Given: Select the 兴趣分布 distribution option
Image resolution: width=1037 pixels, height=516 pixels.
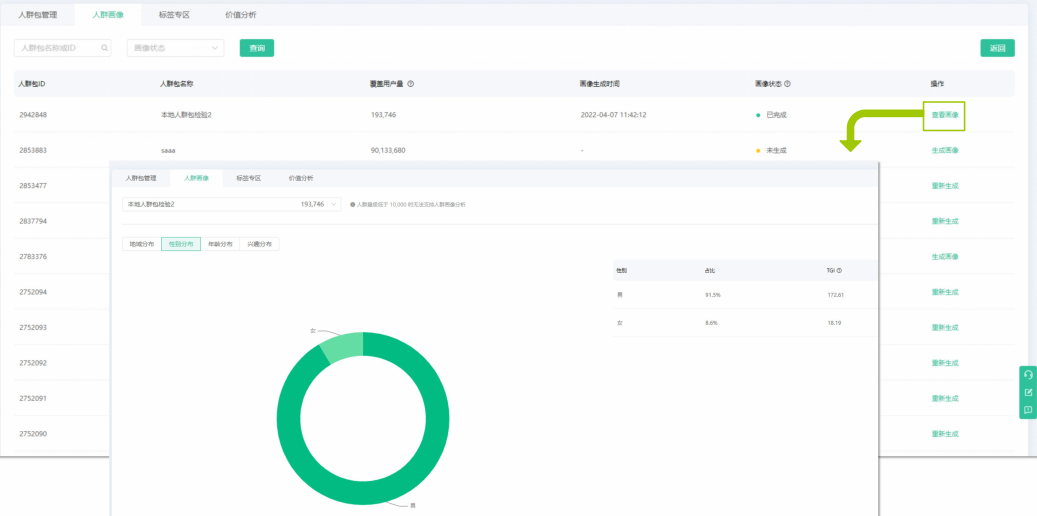Looking at the screenshot, I should (259, 244).
